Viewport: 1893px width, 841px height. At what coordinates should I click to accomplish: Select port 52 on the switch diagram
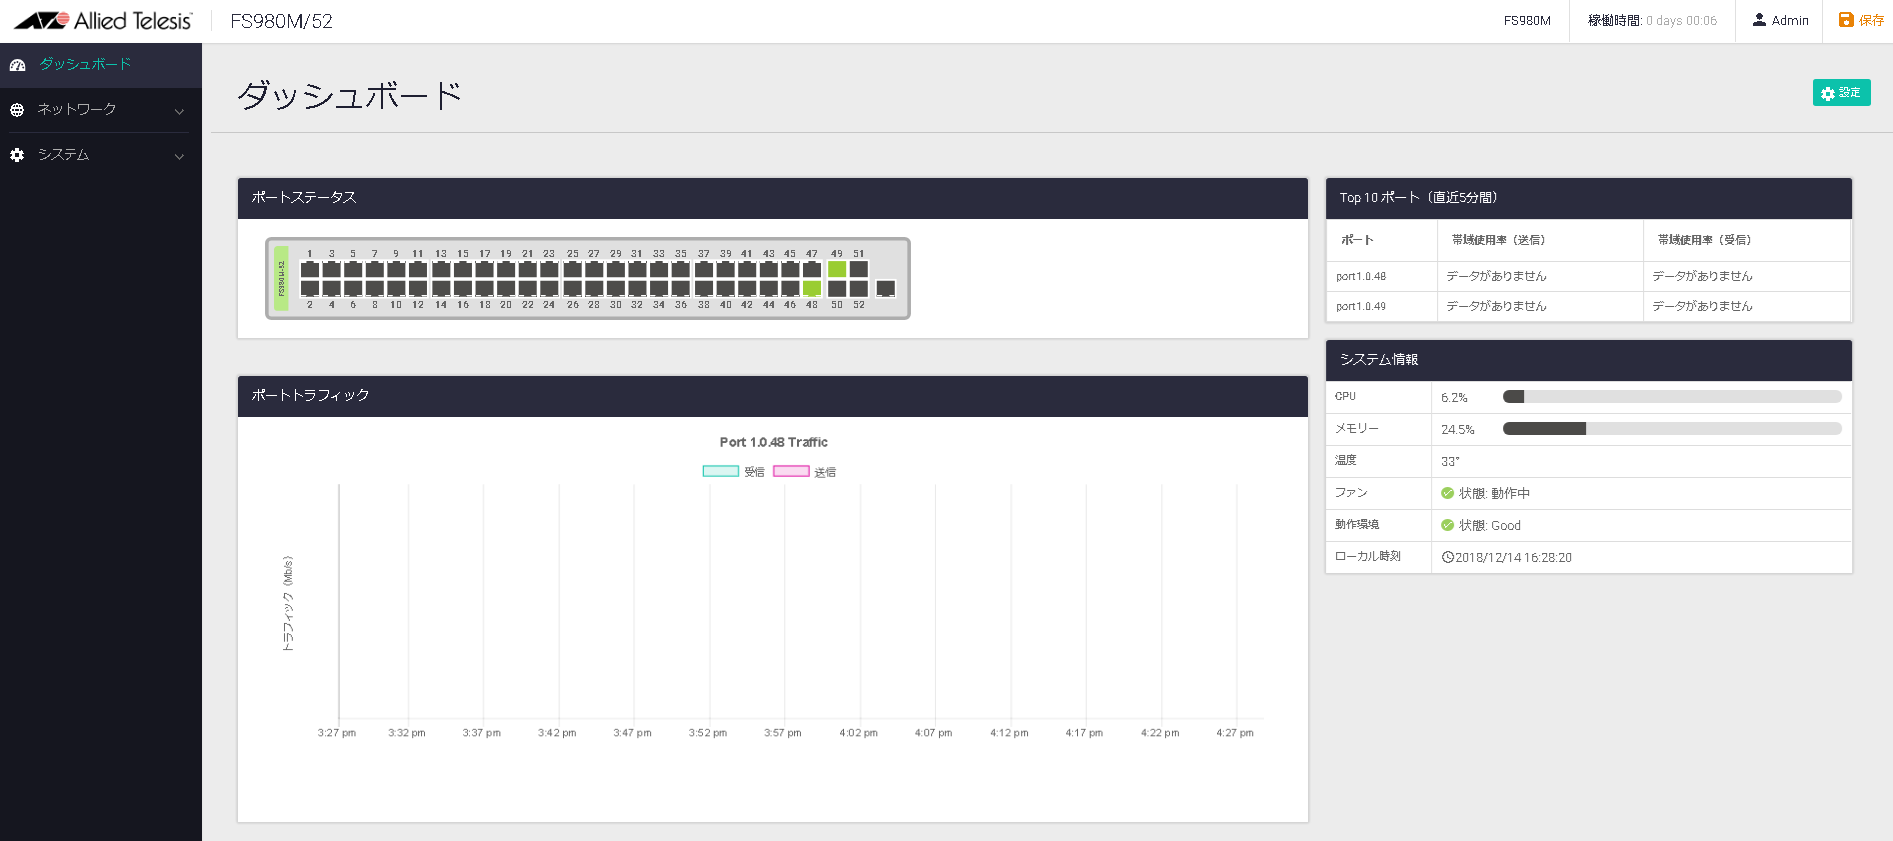click(859, 289)
